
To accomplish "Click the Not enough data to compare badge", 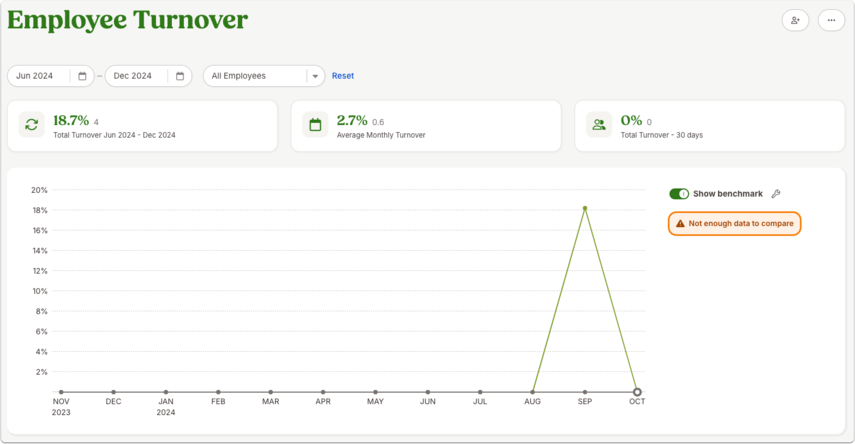I will (x=734, y=224).
